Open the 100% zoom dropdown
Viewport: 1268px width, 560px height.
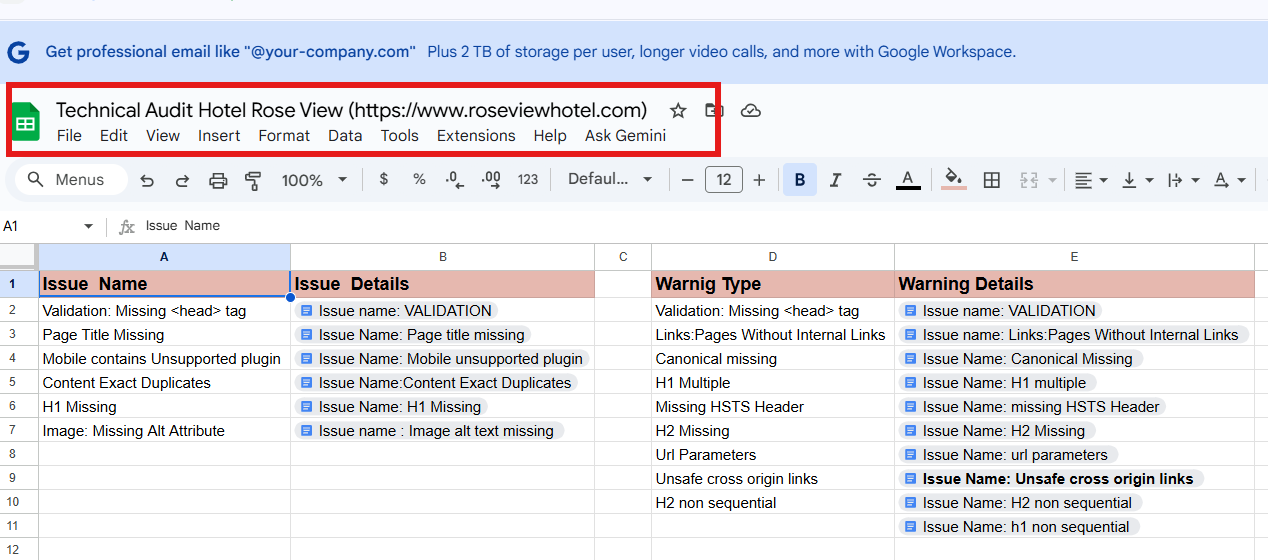[314, 180]
